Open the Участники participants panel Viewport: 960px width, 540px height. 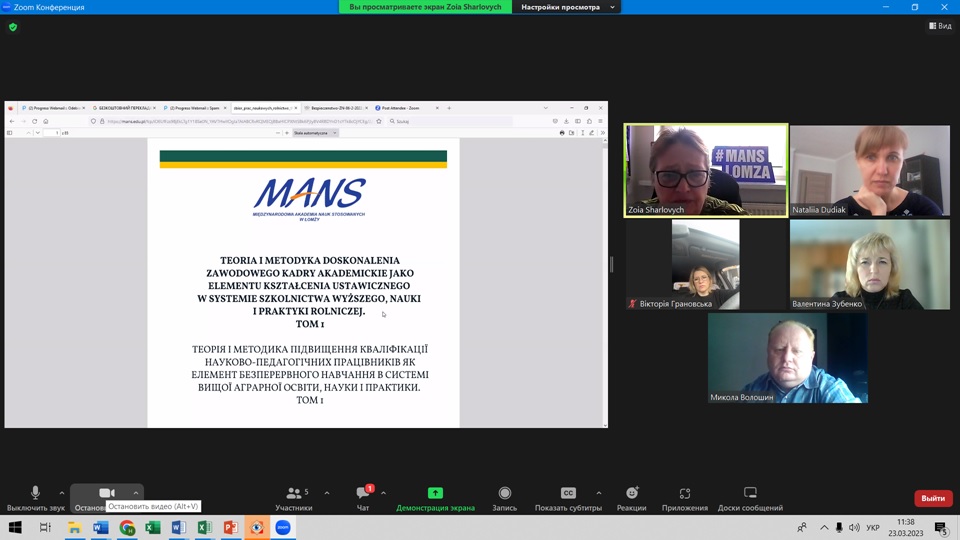[x=294, y=498]
